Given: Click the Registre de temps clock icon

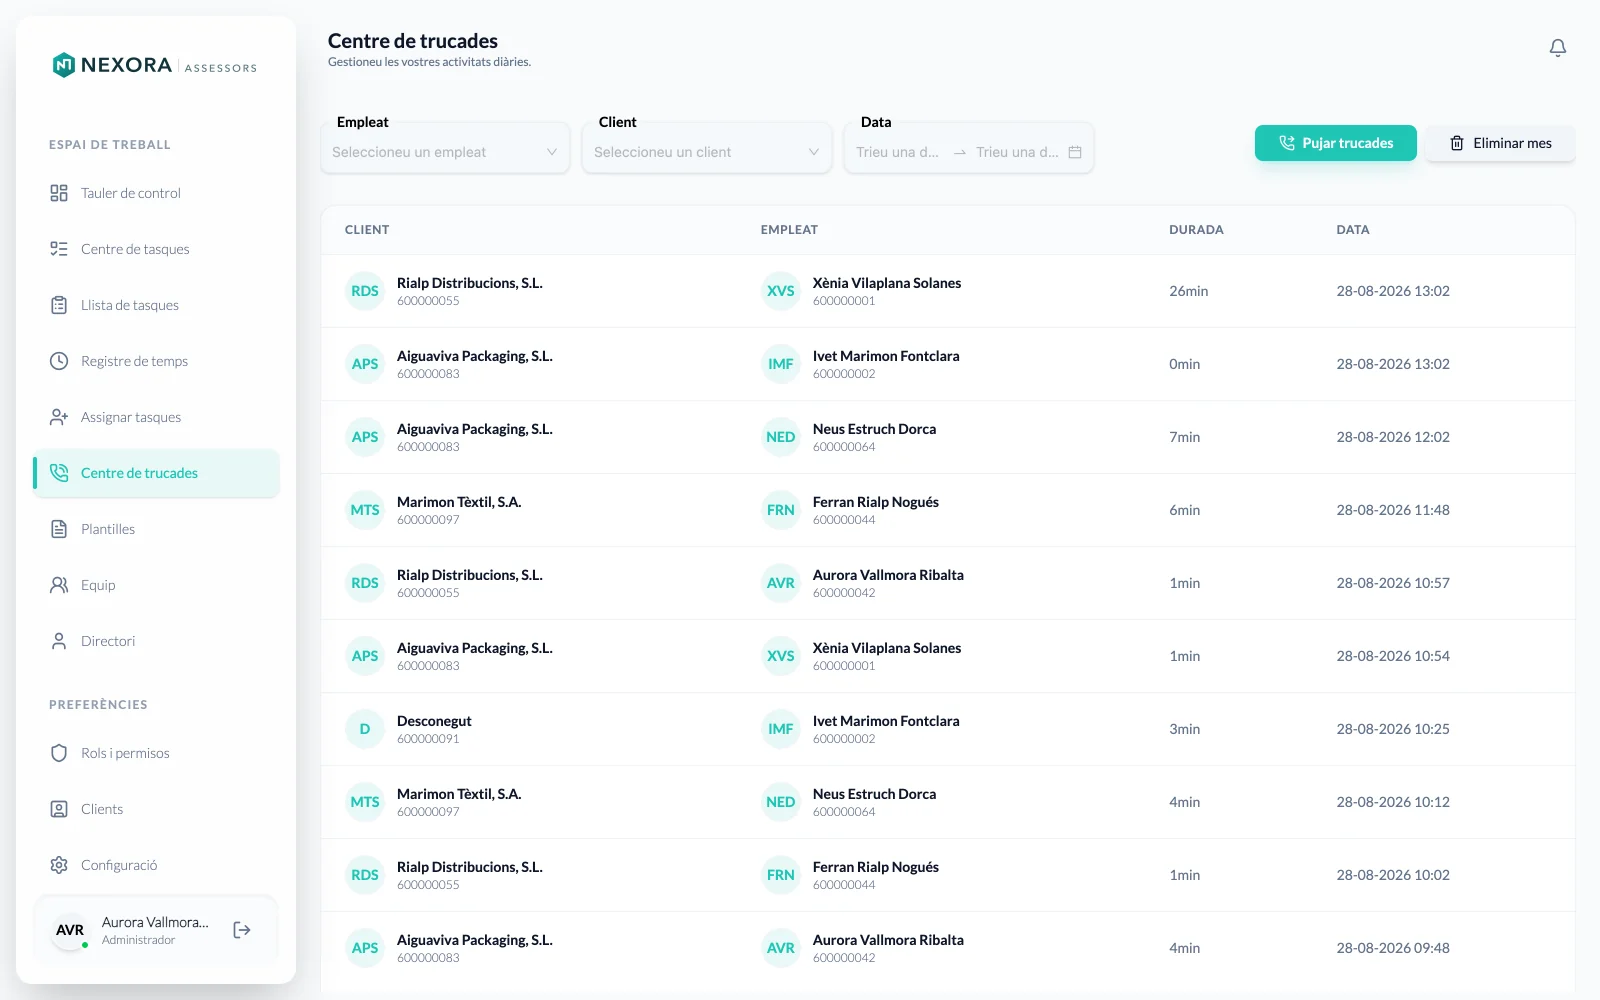Looking at the screenshot, I should coord(59,361).
